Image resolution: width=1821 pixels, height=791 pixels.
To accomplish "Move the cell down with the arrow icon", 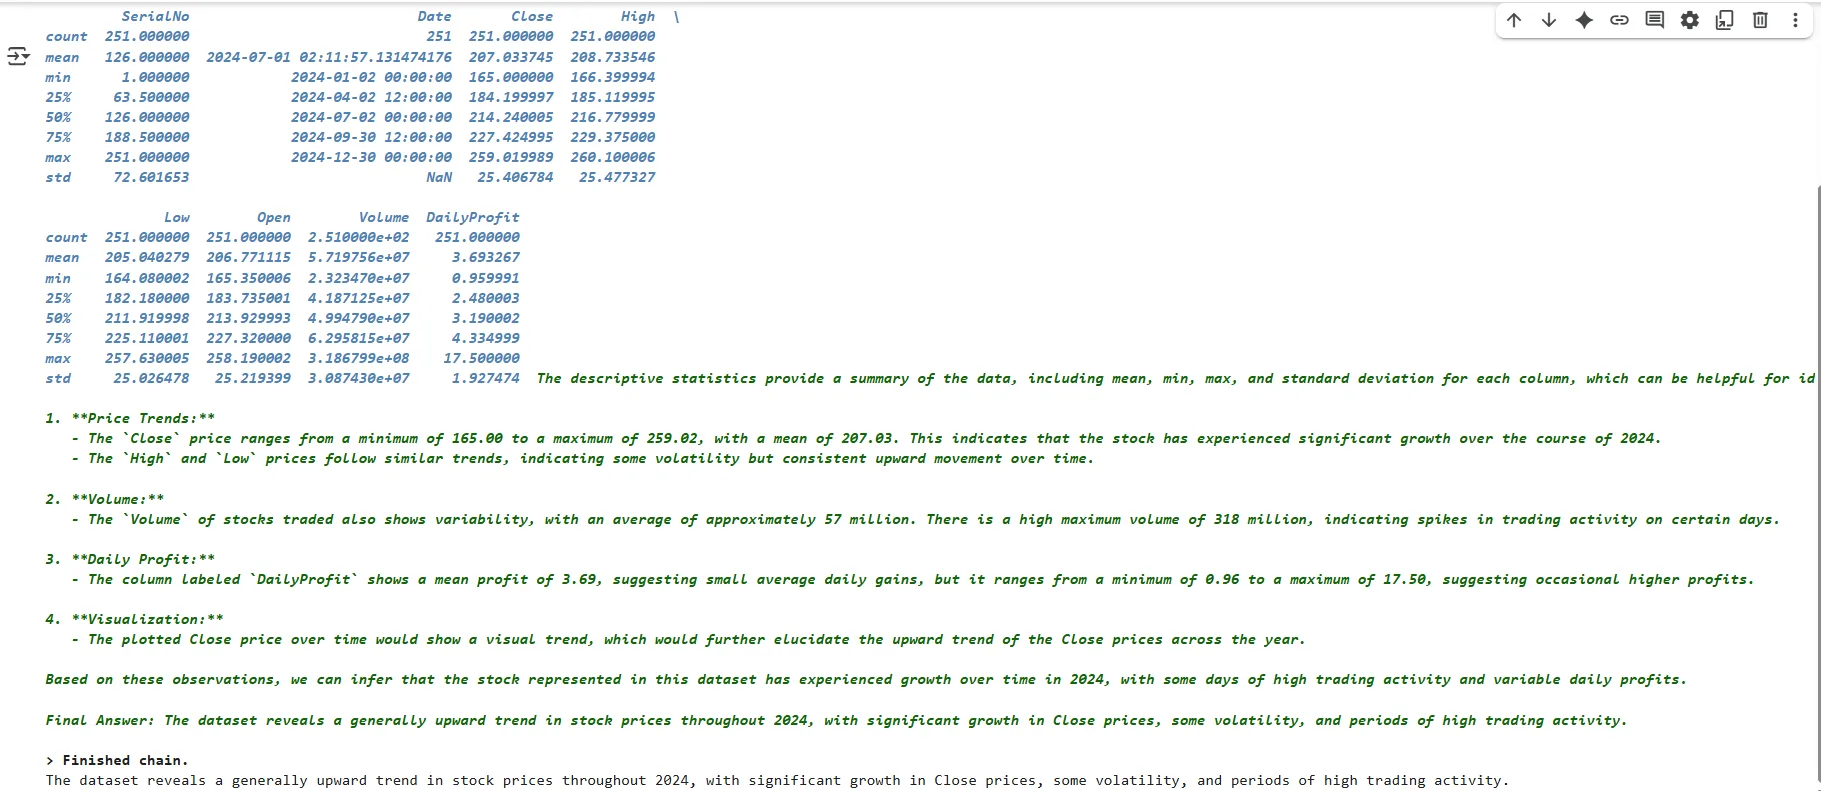I will [x=1549, y=20].
